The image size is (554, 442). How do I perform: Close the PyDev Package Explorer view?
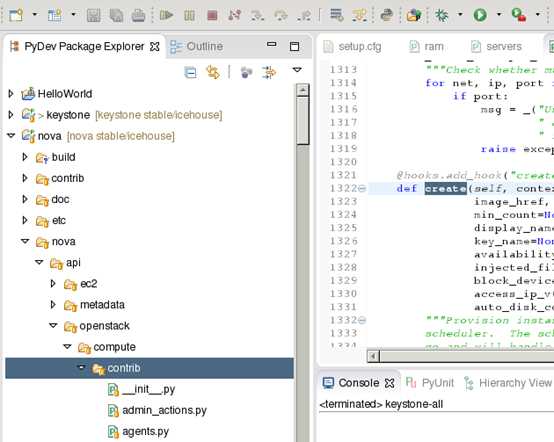[155, 47]
